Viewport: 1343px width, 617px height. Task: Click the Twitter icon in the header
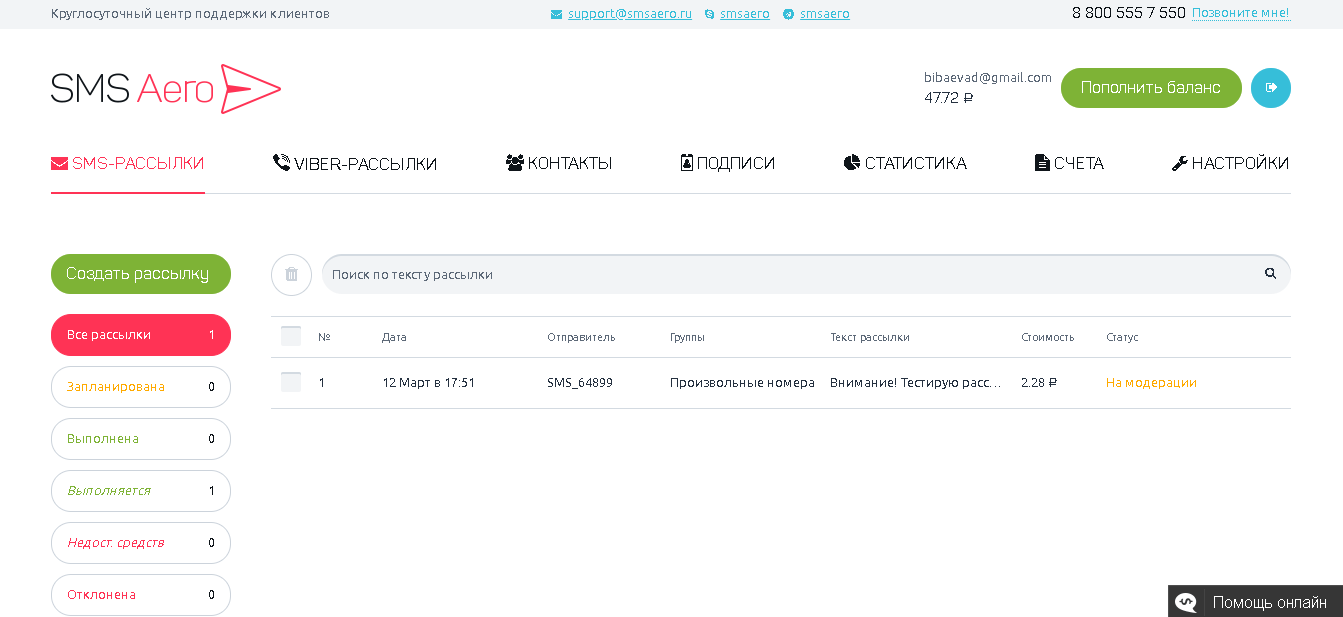789,13
